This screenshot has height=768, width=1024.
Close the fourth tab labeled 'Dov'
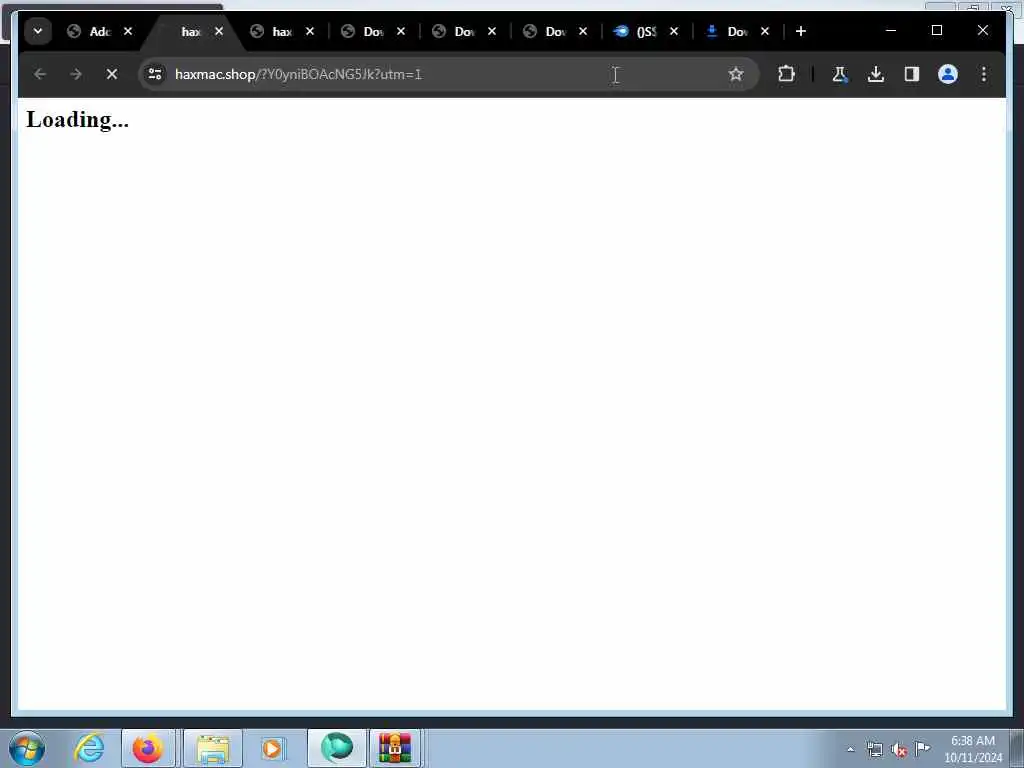coord(401,31)
